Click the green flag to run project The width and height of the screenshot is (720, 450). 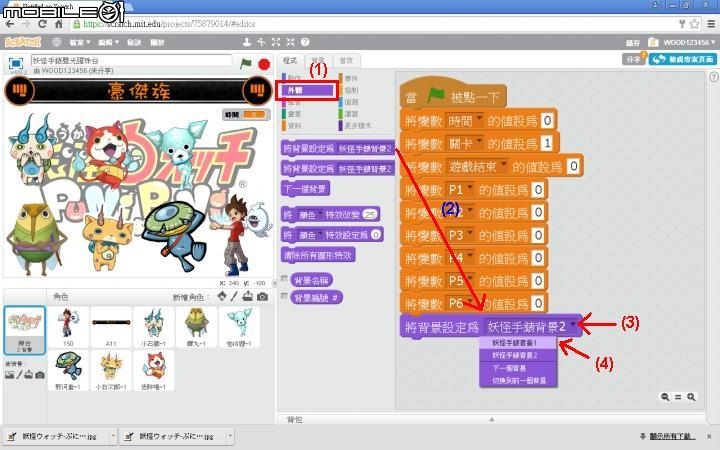246,63
